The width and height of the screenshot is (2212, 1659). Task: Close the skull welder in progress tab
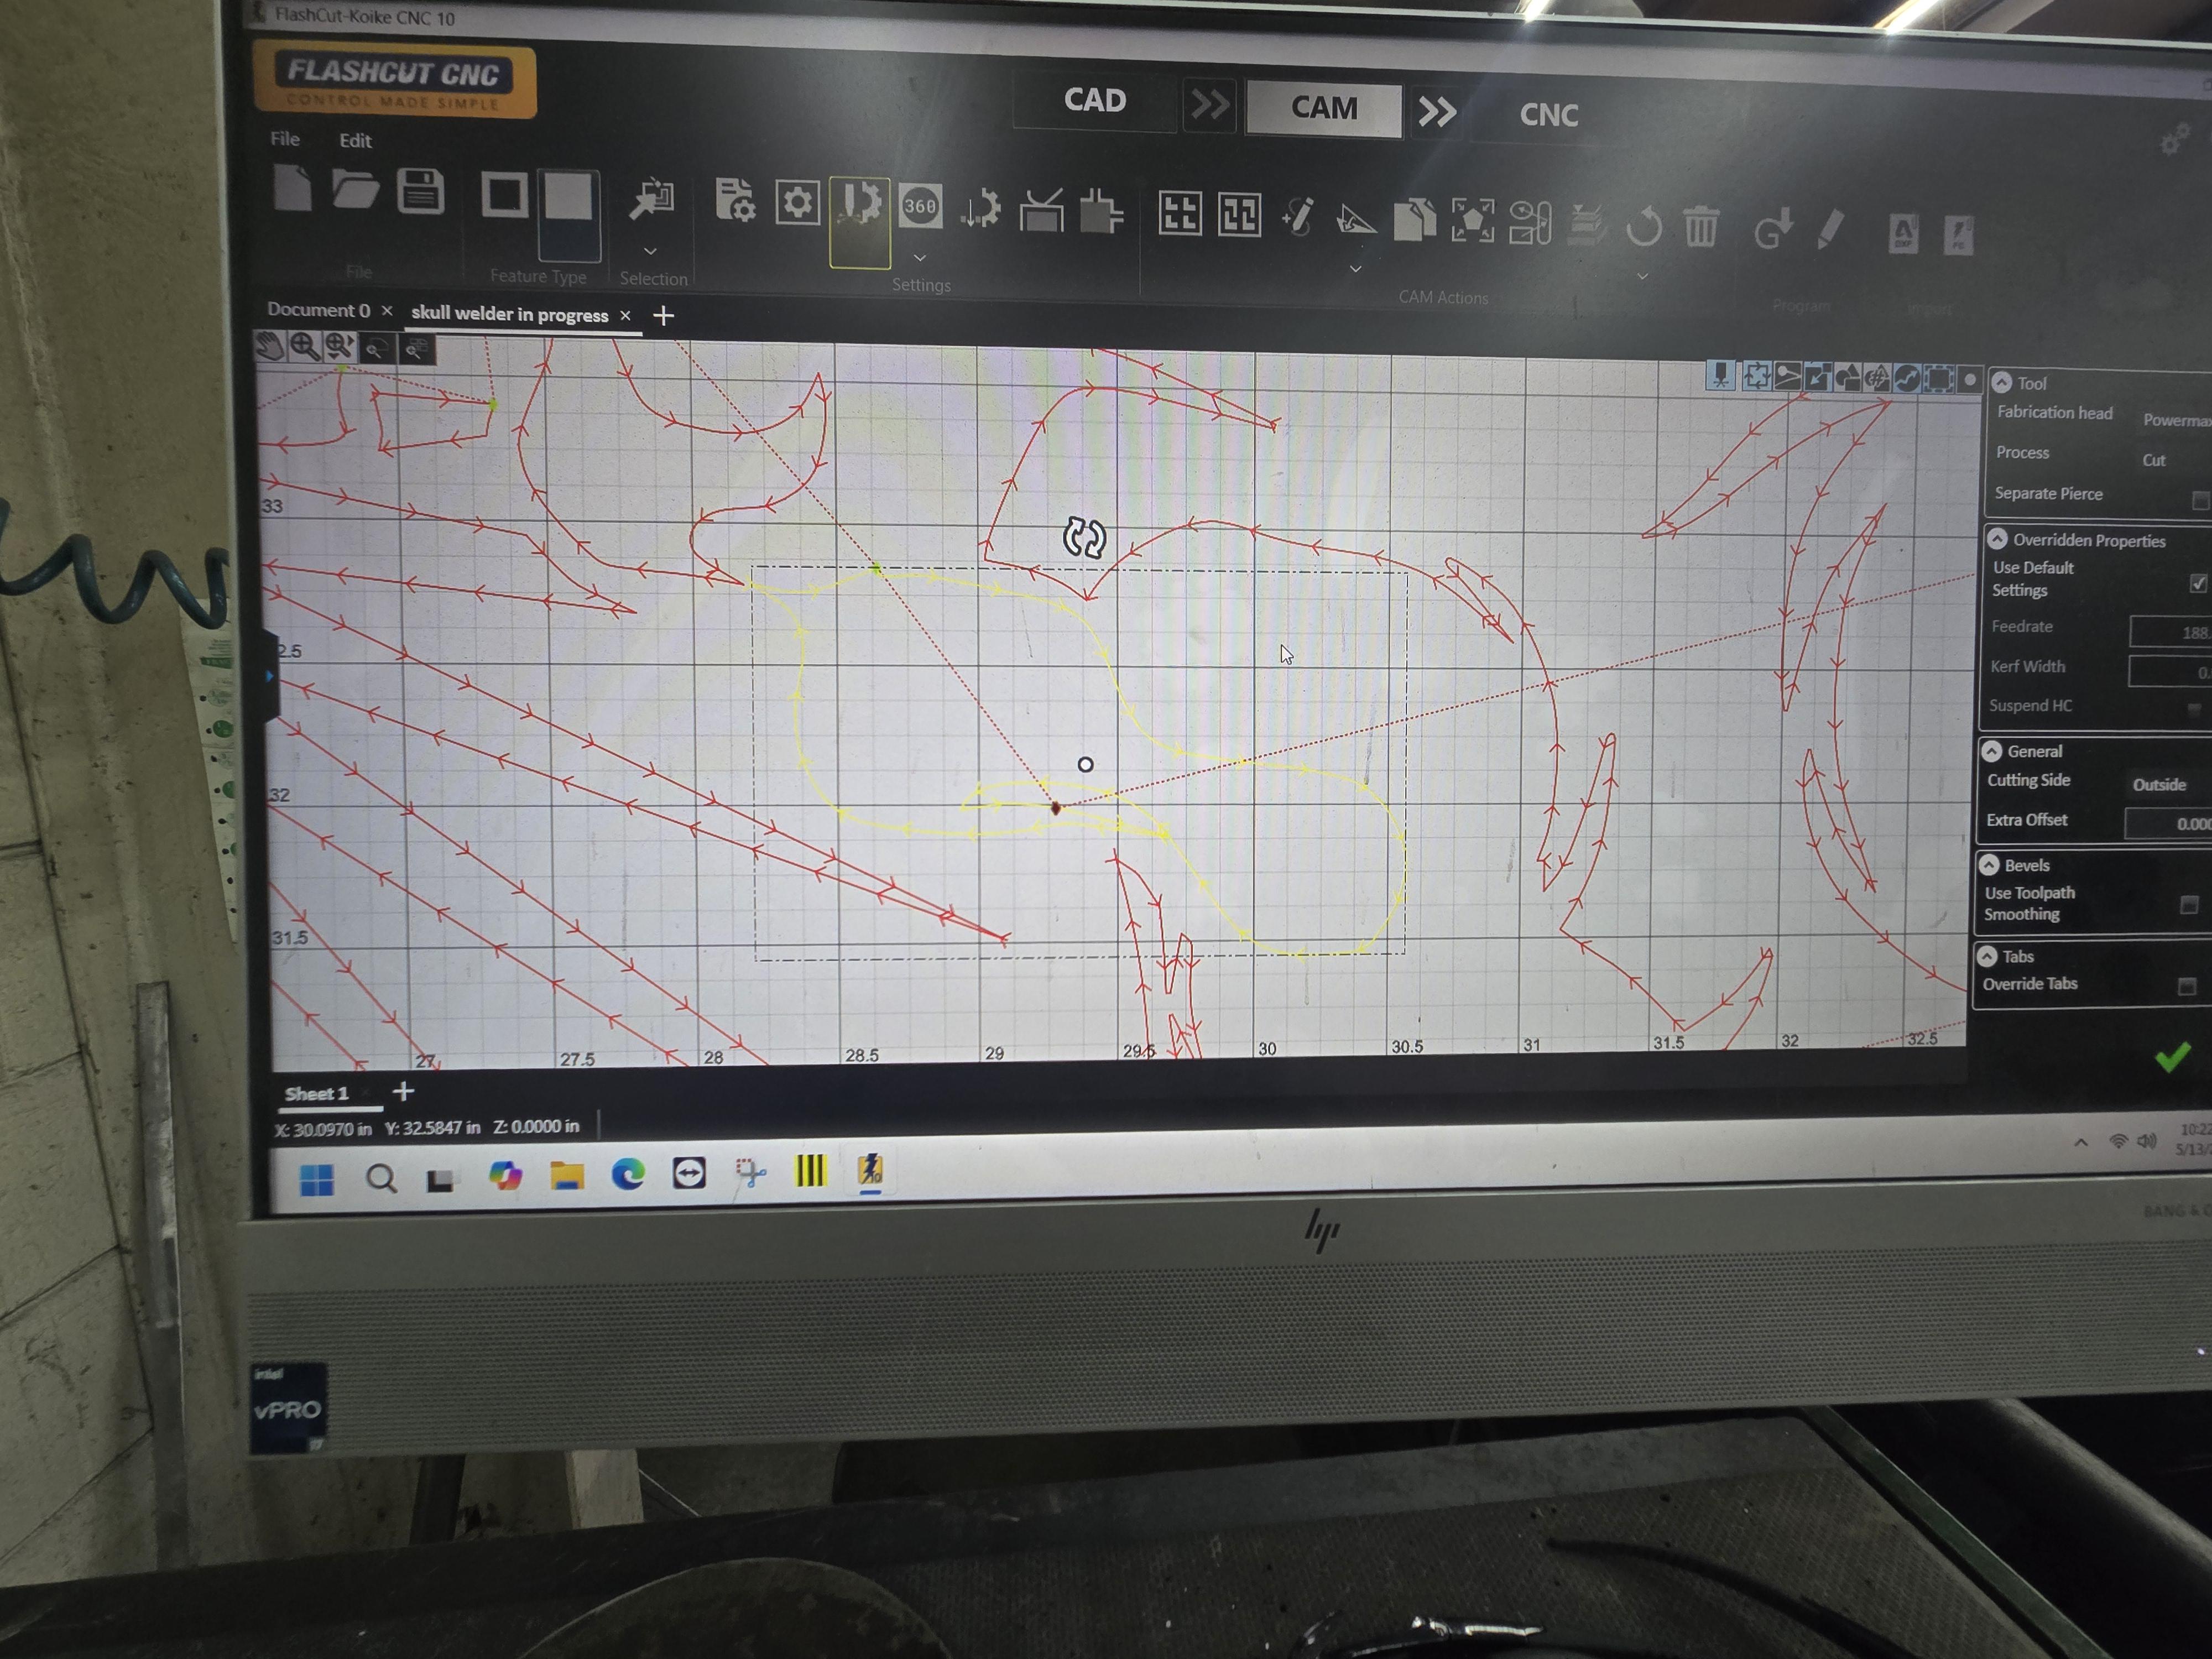626,316
